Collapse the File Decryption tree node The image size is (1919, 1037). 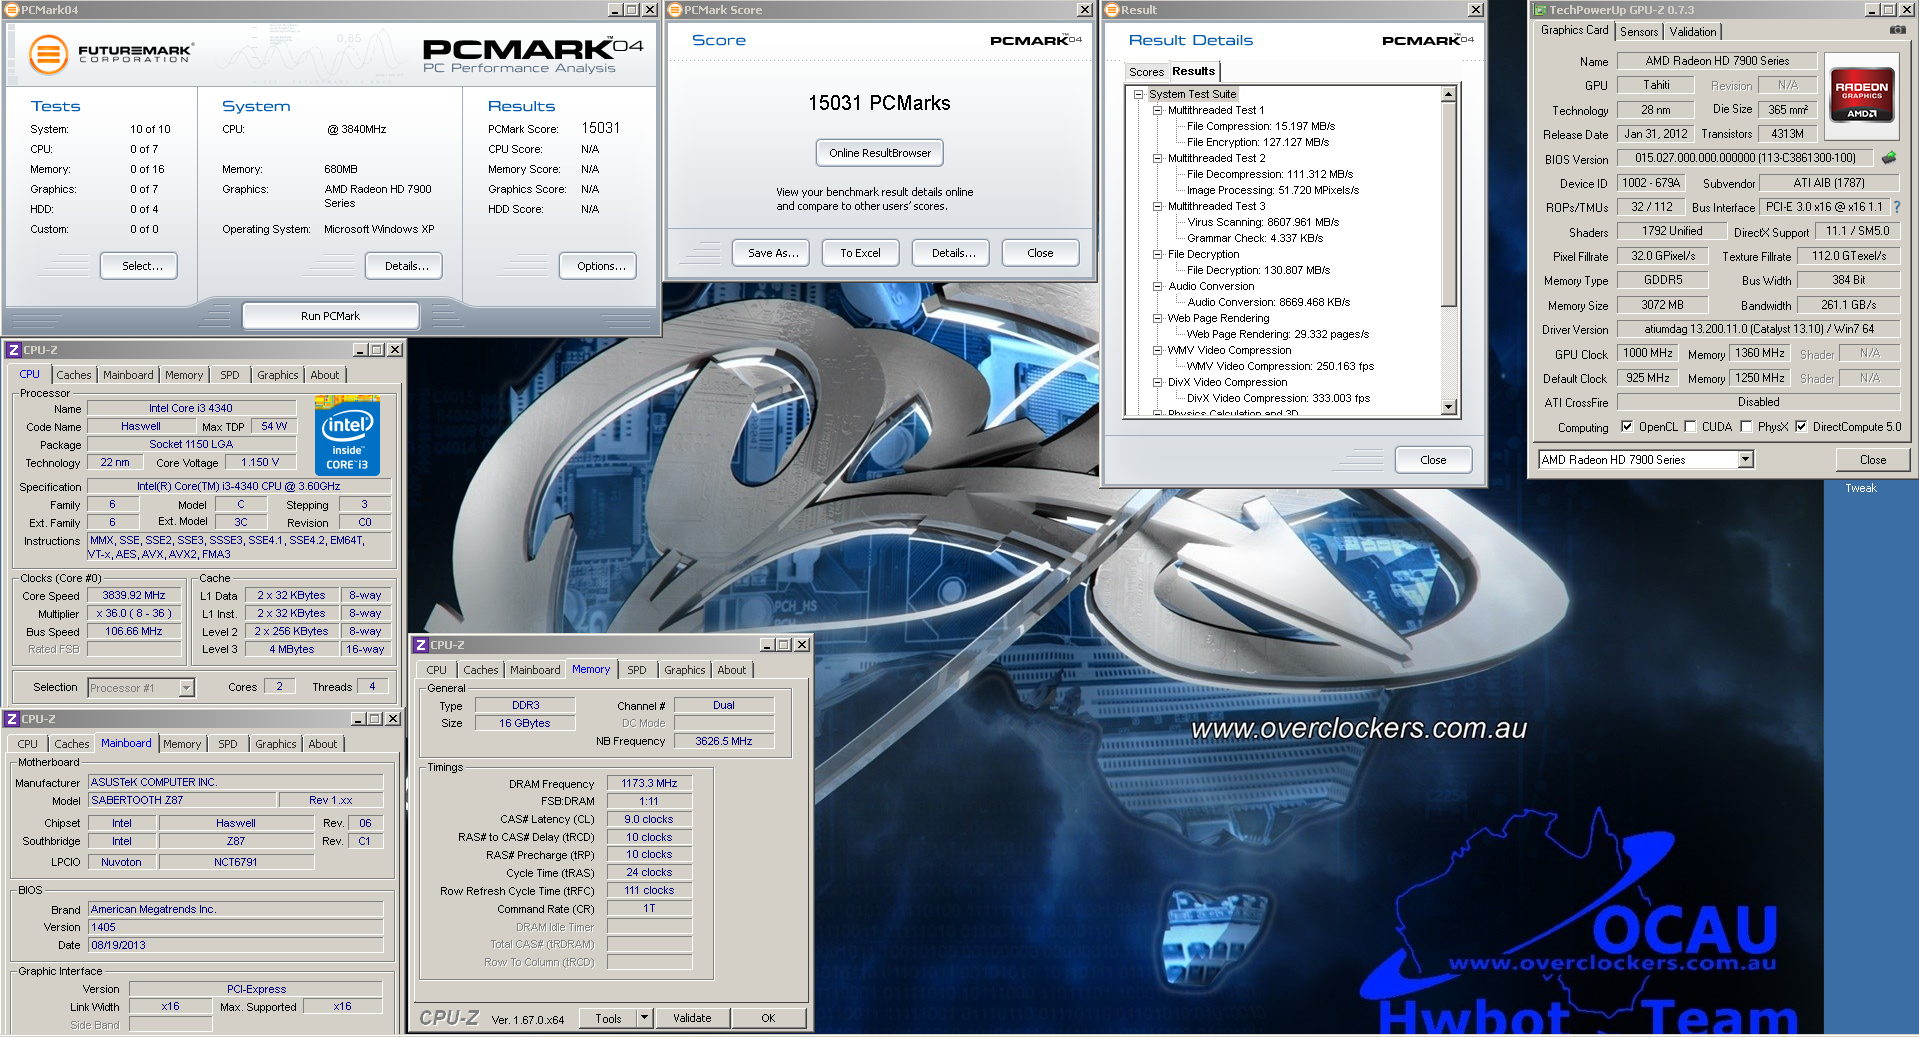click(x=1157, y=254)
